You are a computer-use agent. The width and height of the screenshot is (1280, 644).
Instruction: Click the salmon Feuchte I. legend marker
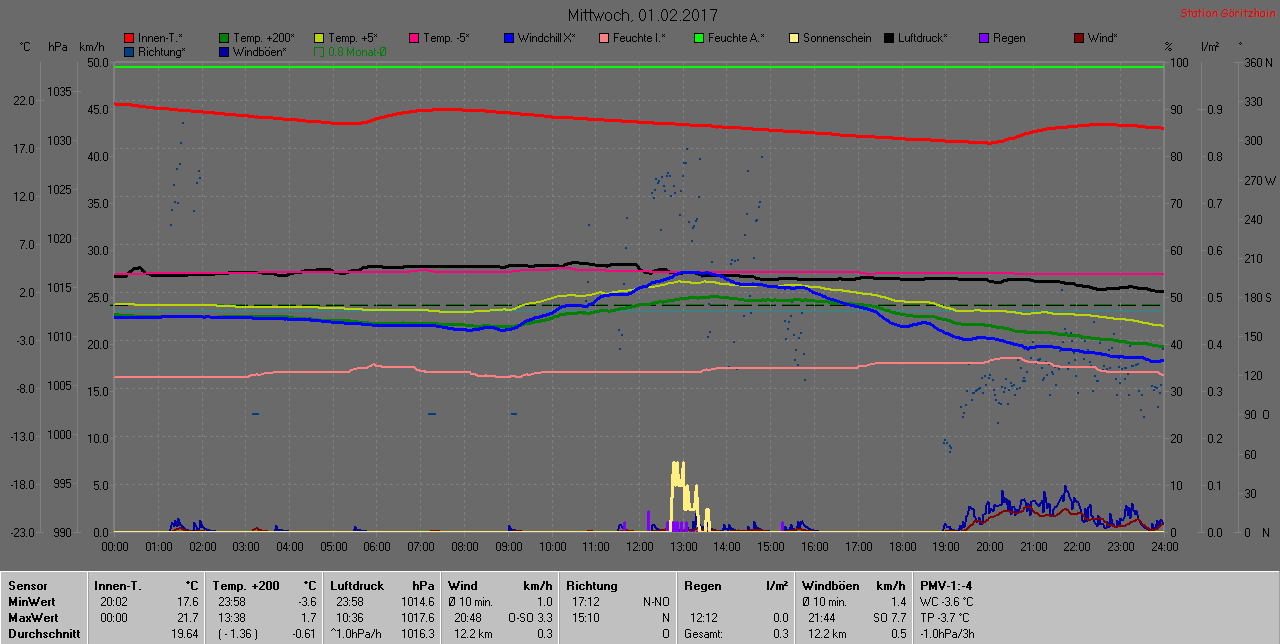[604, 38]
